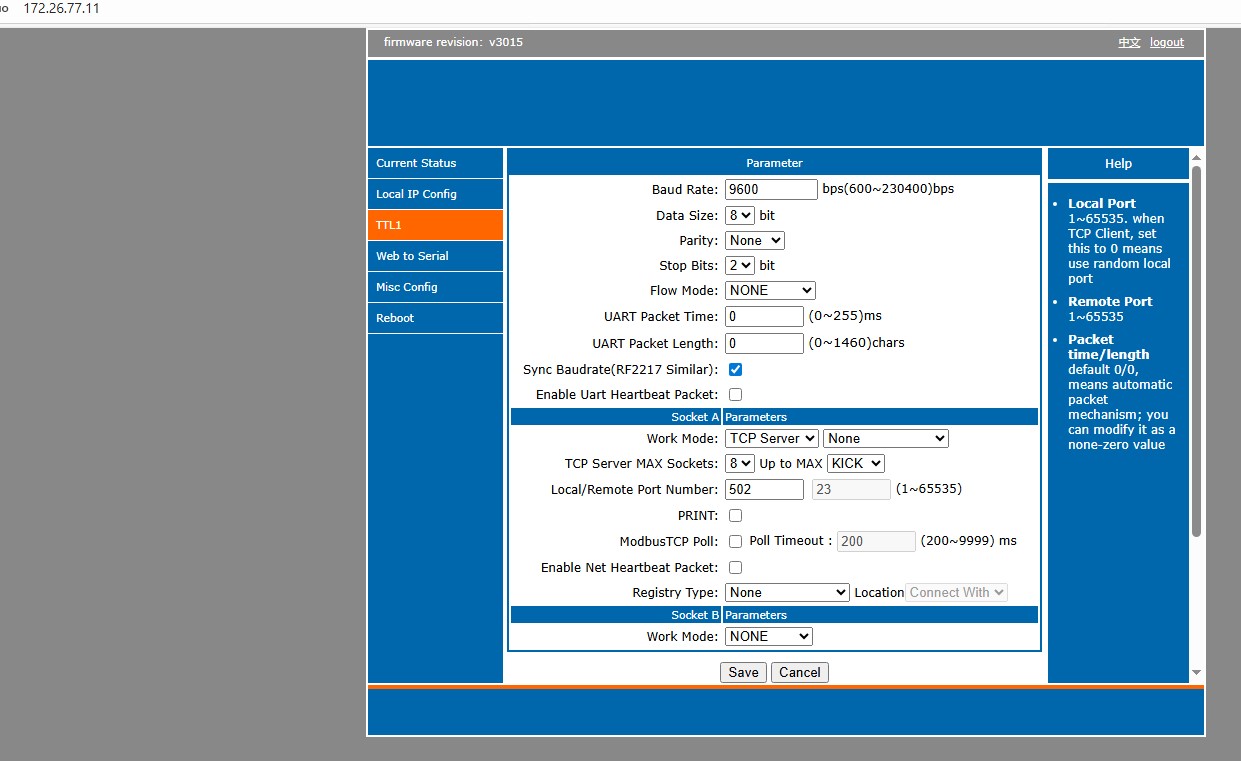Select Reboot in the sidebar
Screen dimensions: 1241x761
tap(435, 318)
